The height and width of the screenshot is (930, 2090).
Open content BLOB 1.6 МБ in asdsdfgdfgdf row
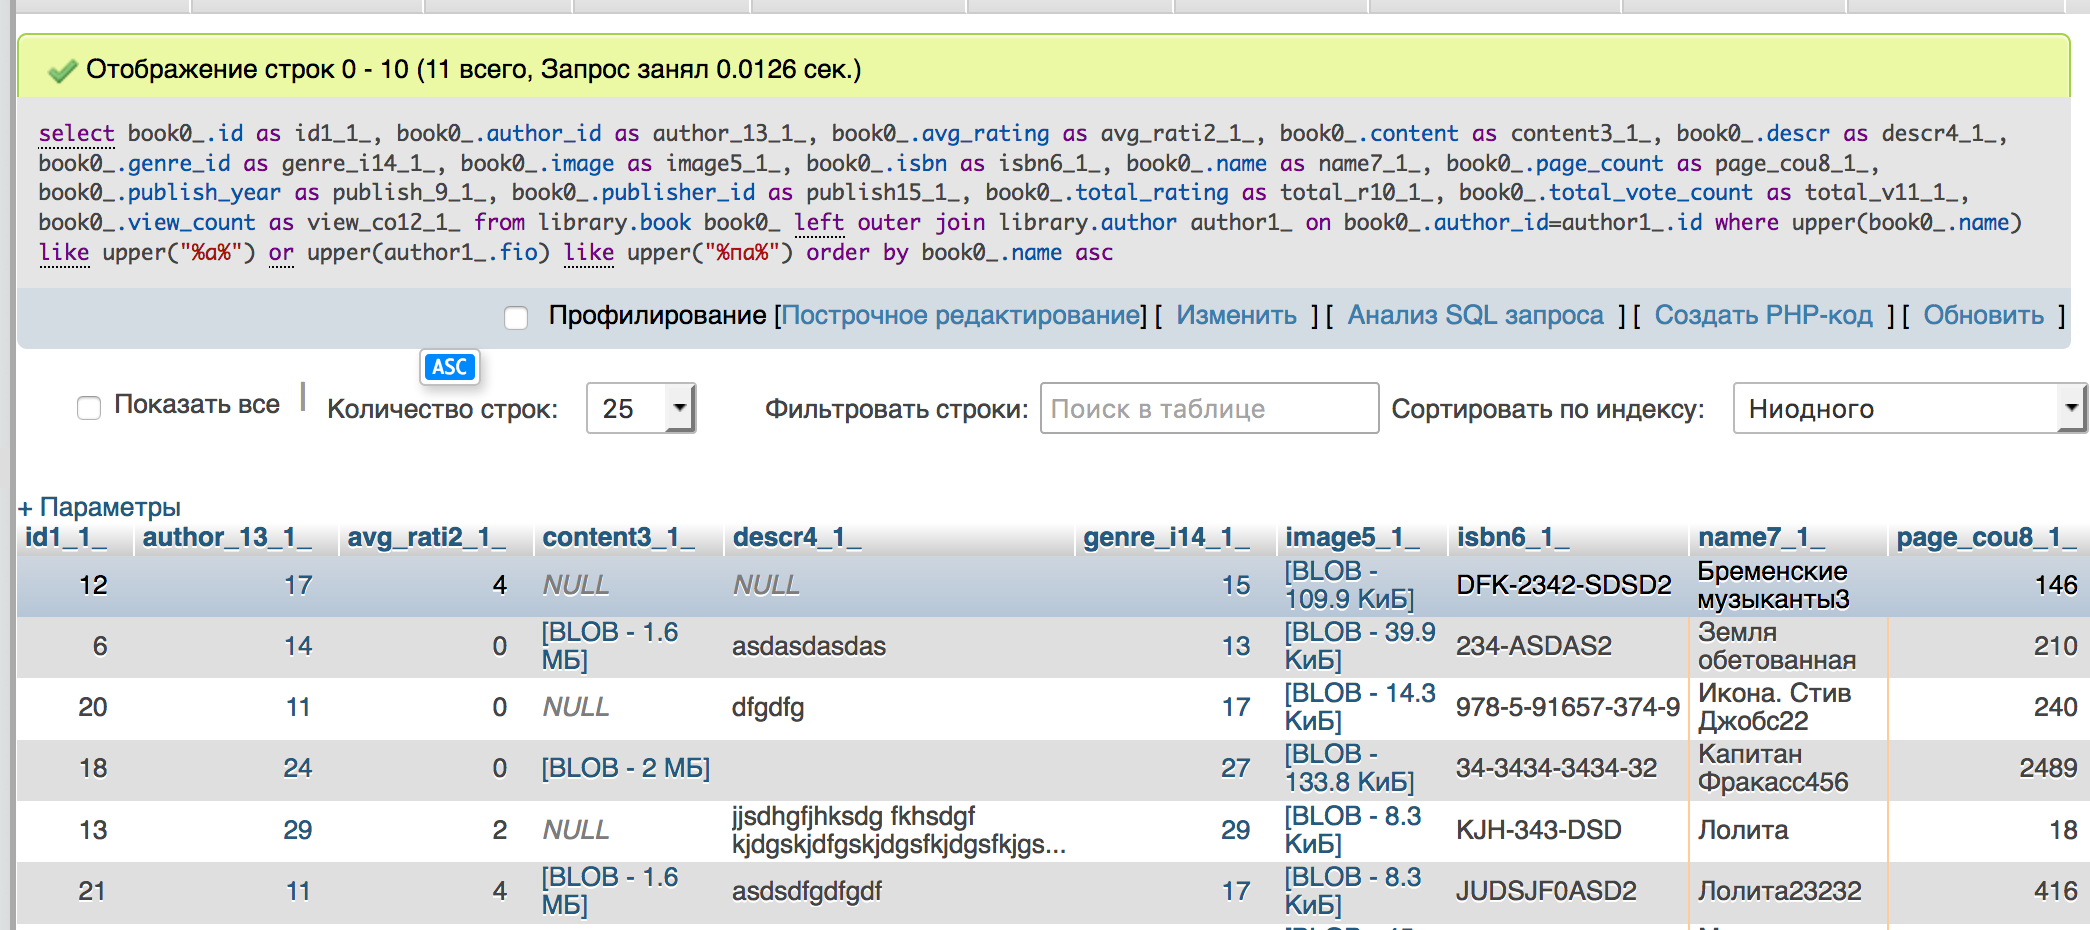pos(610,891)
